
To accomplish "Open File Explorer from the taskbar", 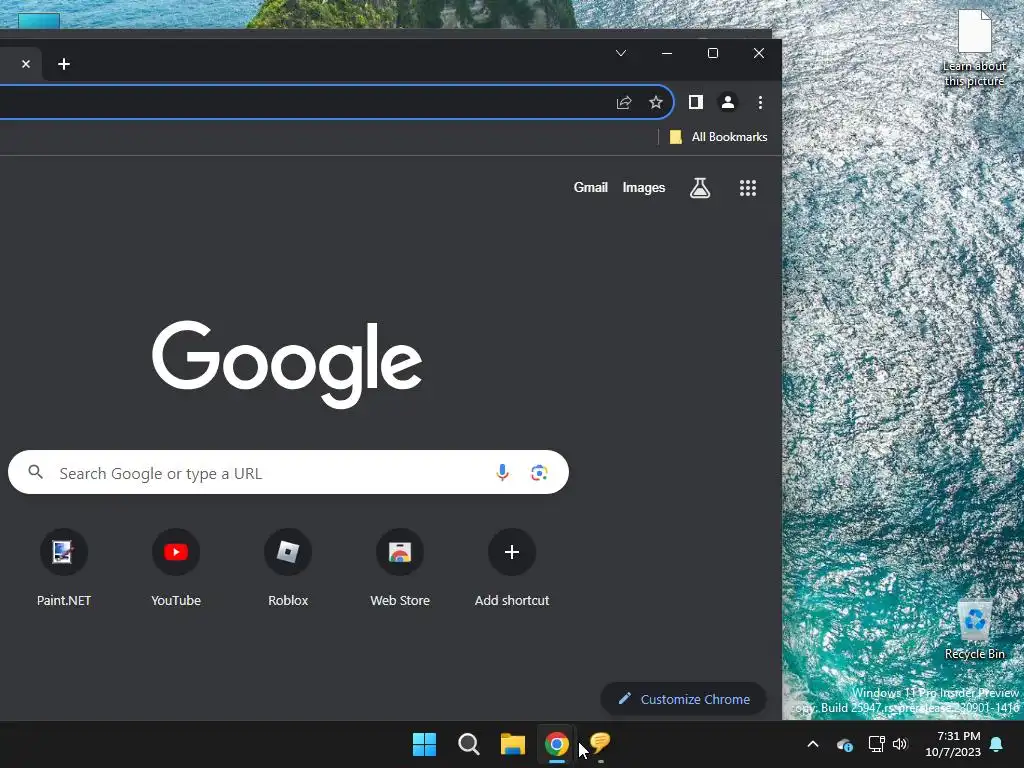I will coord(513,744).
